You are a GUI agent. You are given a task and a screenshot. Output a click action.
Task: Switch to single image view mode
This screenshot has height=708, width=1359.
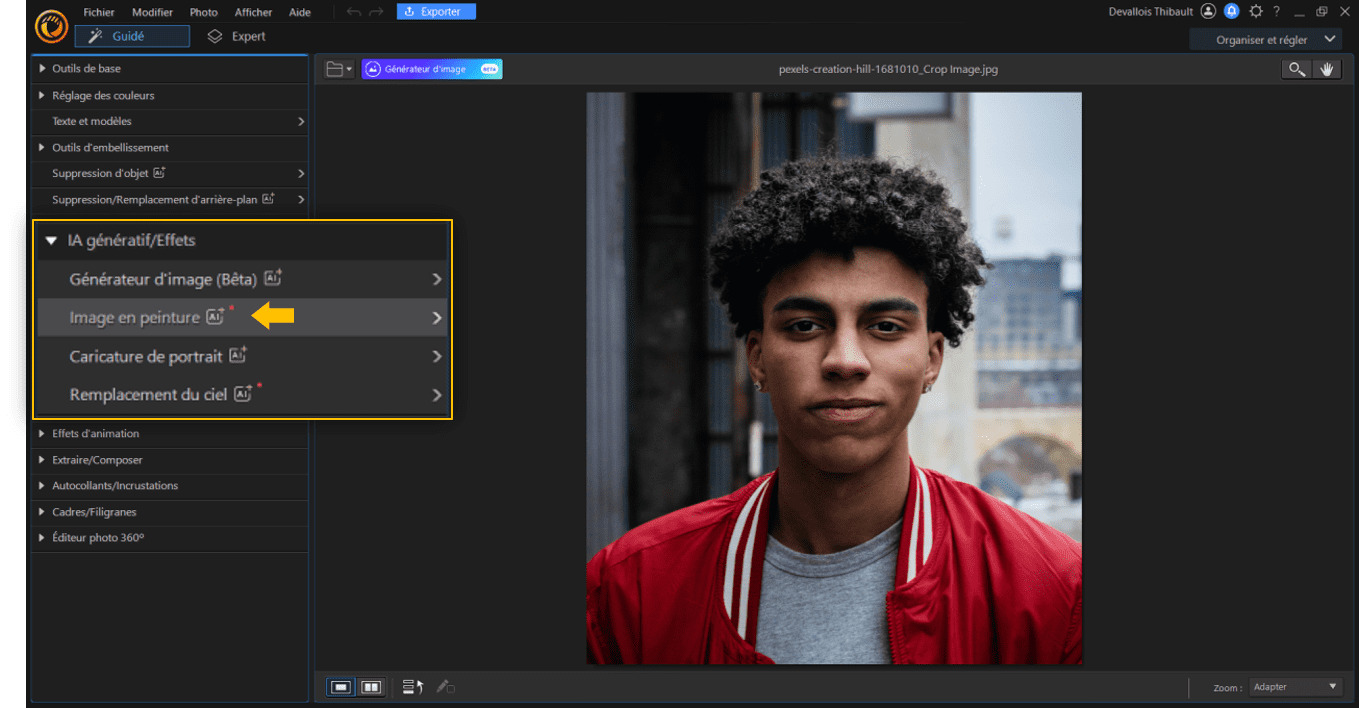(x=341, y=687)
